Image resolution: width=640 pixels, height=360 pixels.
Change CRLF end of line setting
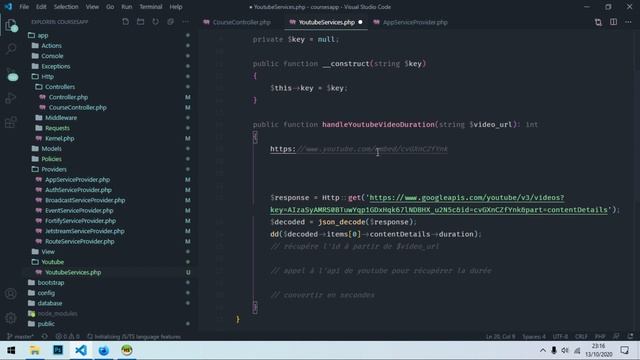point(581,337)
